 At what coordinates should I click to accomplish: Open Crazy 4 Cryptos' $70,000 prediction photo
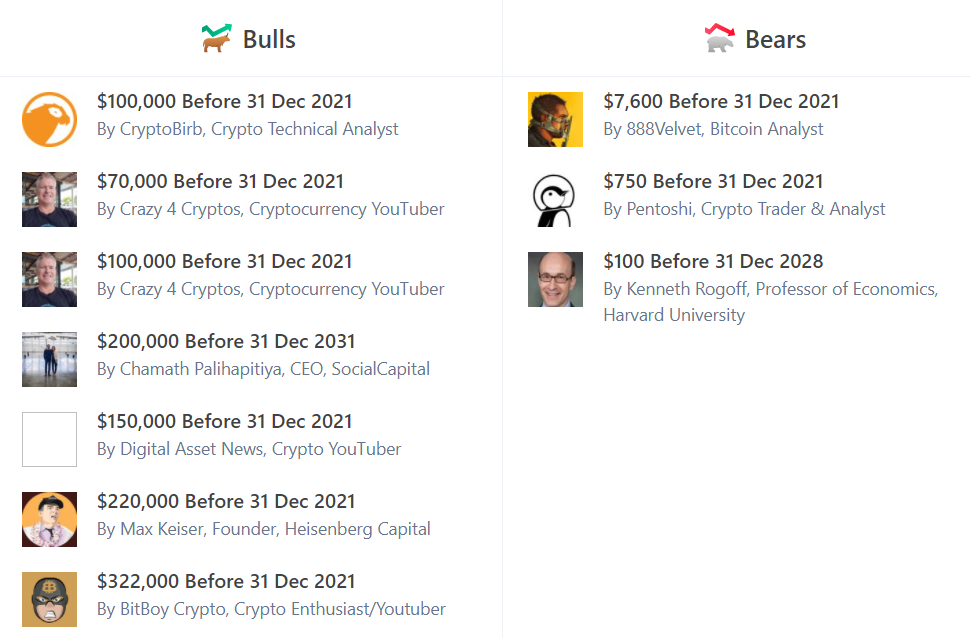pos(50,199)
